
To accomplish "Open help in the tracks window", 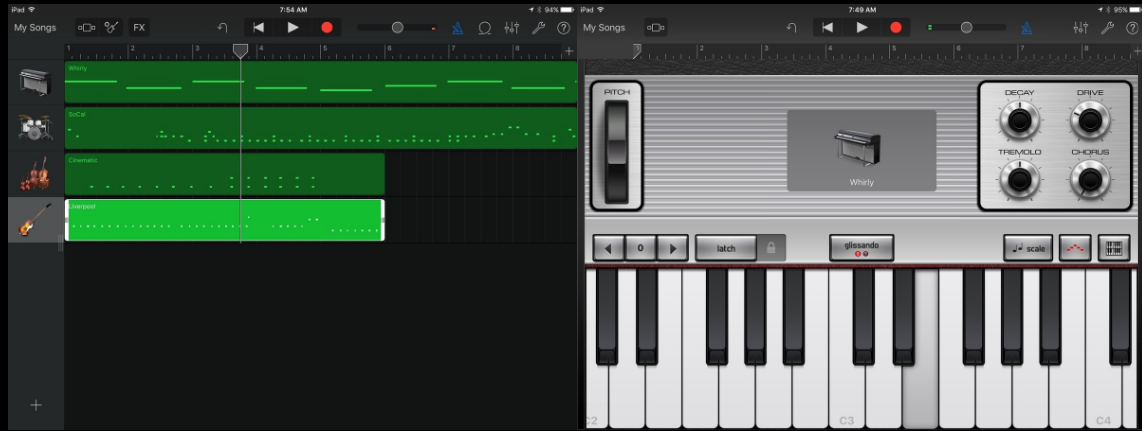I will coord(563,28).
